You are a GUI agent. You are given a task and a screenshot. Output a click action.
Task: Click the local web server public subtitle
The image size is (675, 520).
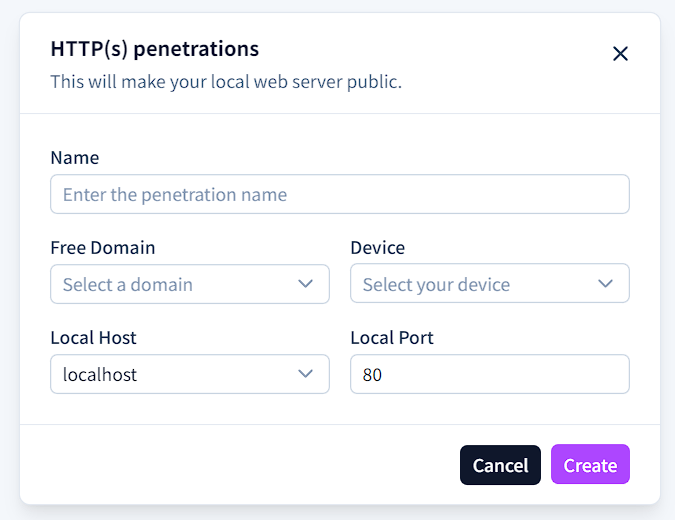pyautogui.click(x=226, y=82)
